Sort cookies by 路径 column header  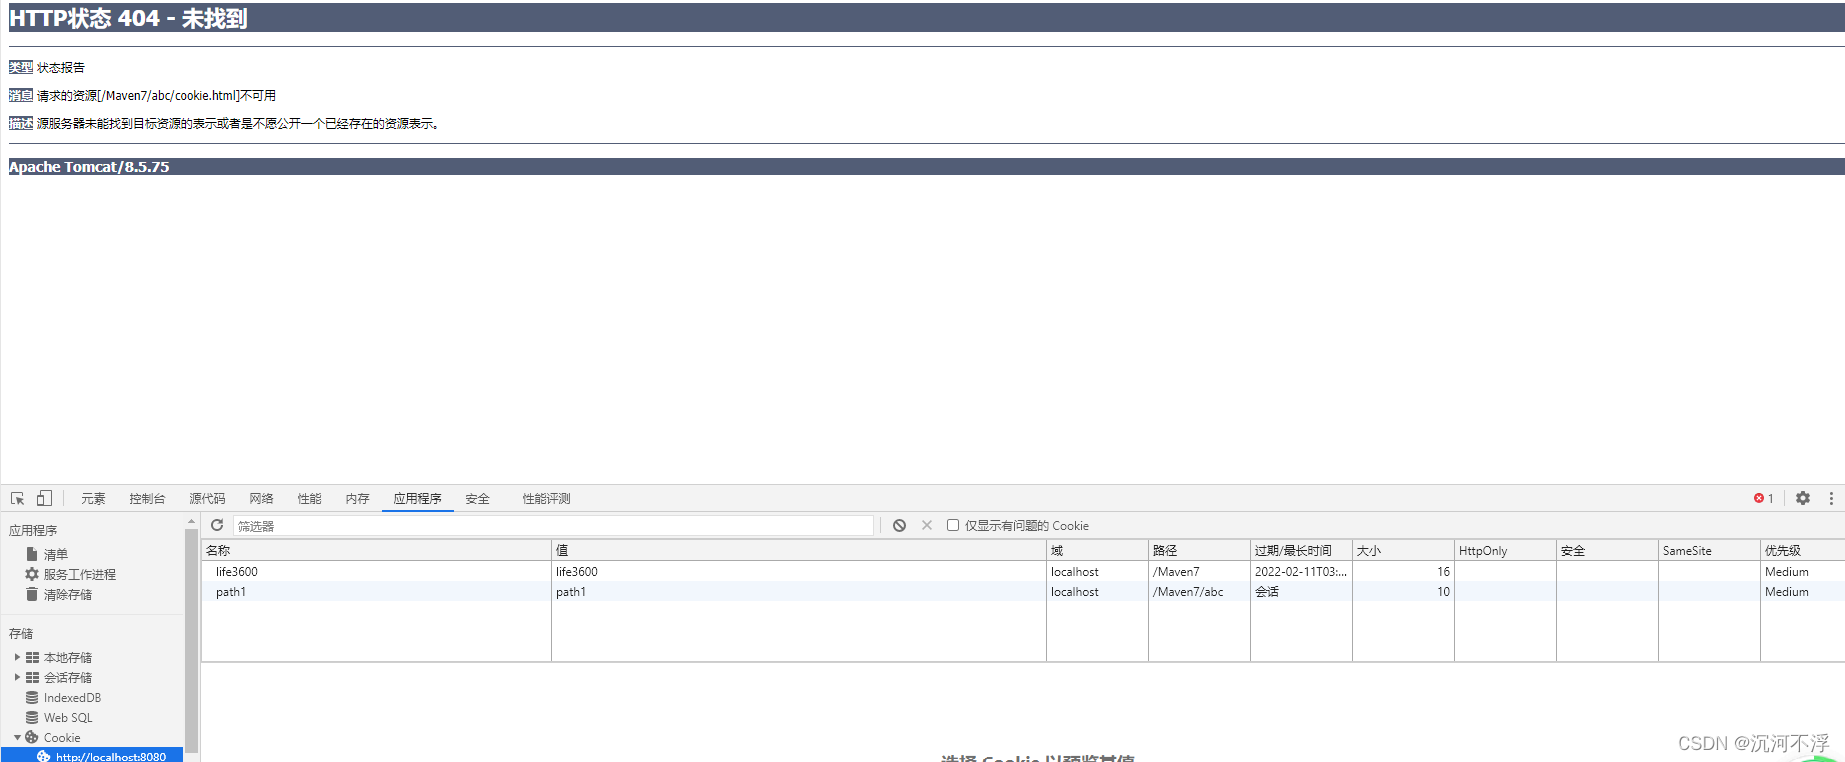pos(1199,550)
